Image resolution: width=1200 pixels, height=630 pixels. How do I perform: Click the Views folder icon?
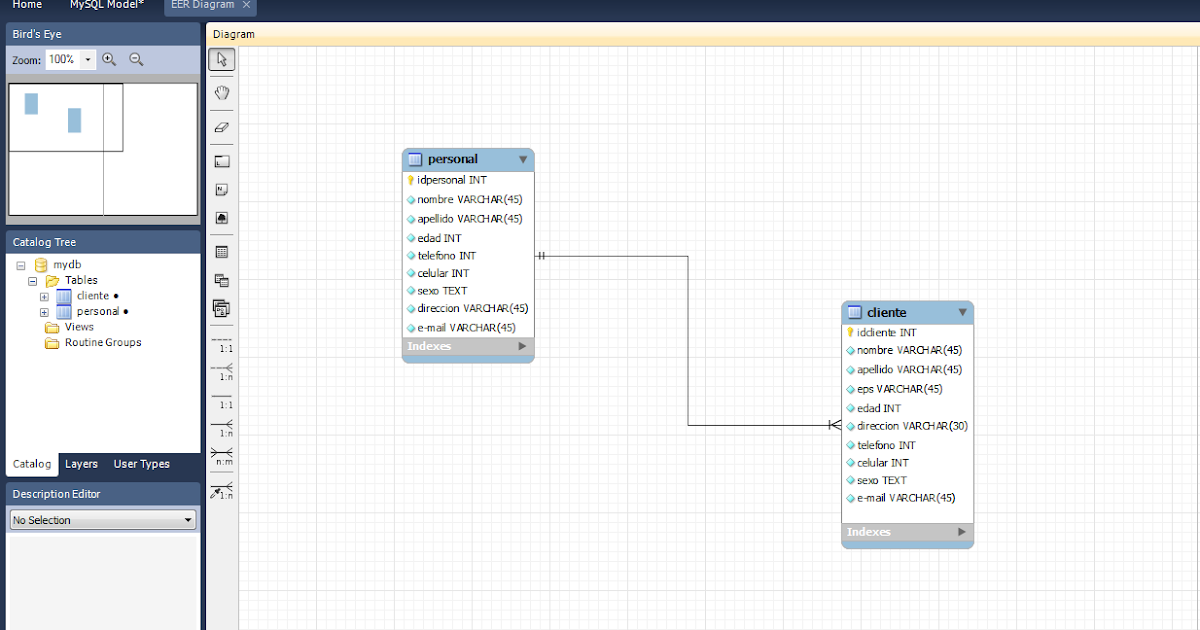[52, 327]
